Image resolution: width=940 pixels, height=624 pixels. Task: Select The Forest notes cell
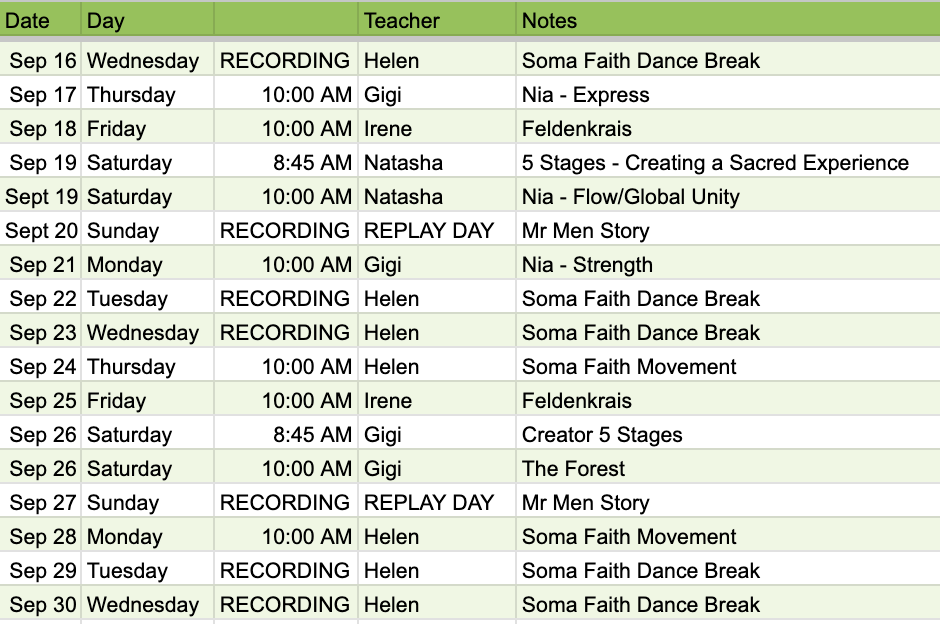point(728,468)
